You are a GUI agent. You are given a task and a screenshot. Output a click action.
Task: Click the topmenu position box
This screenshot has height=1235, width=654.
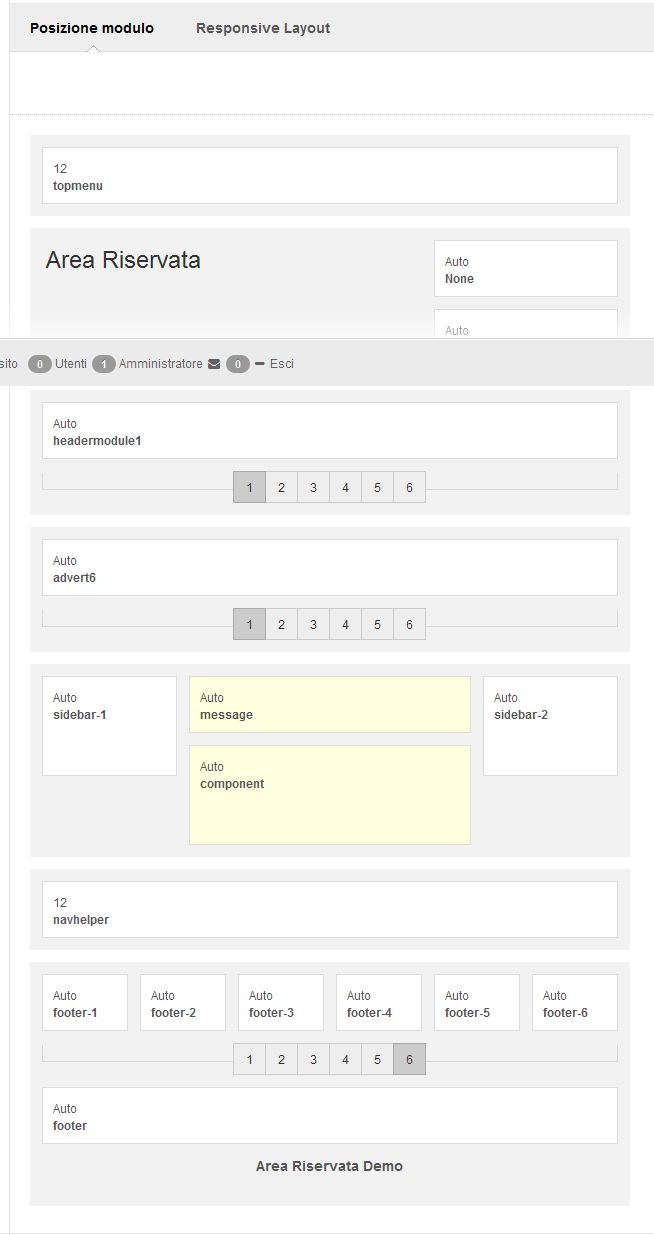pyautogui.click(x=328, y=176)
